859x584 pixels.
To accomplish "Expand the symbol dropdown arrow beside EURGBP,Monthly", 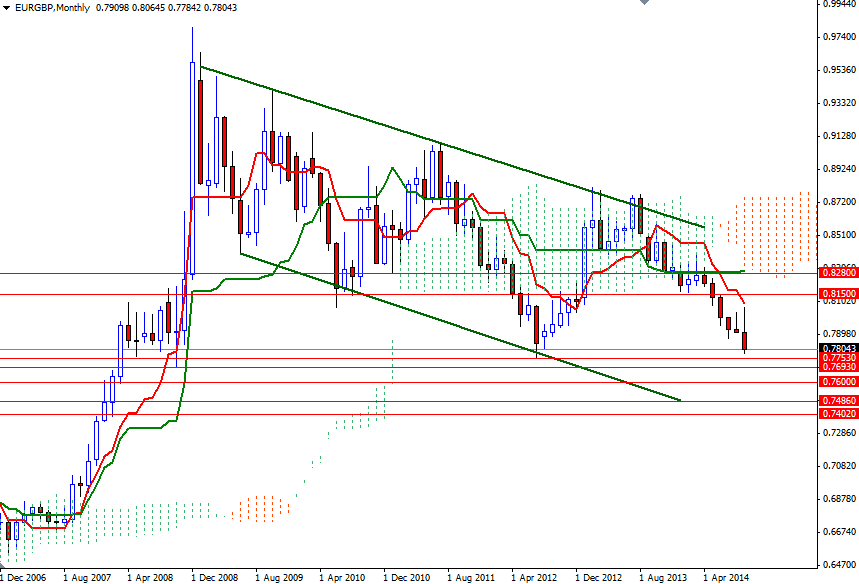I will (x=7, y=7).
